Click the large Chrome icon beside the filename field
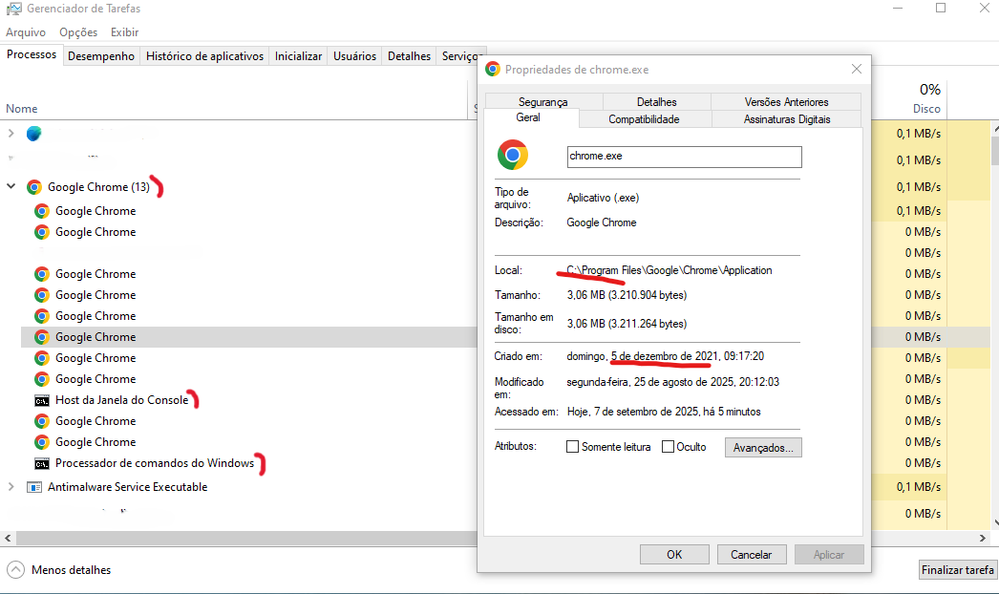Screen dimensions: 999x594 pyautogui.click(x=513, y=155)
